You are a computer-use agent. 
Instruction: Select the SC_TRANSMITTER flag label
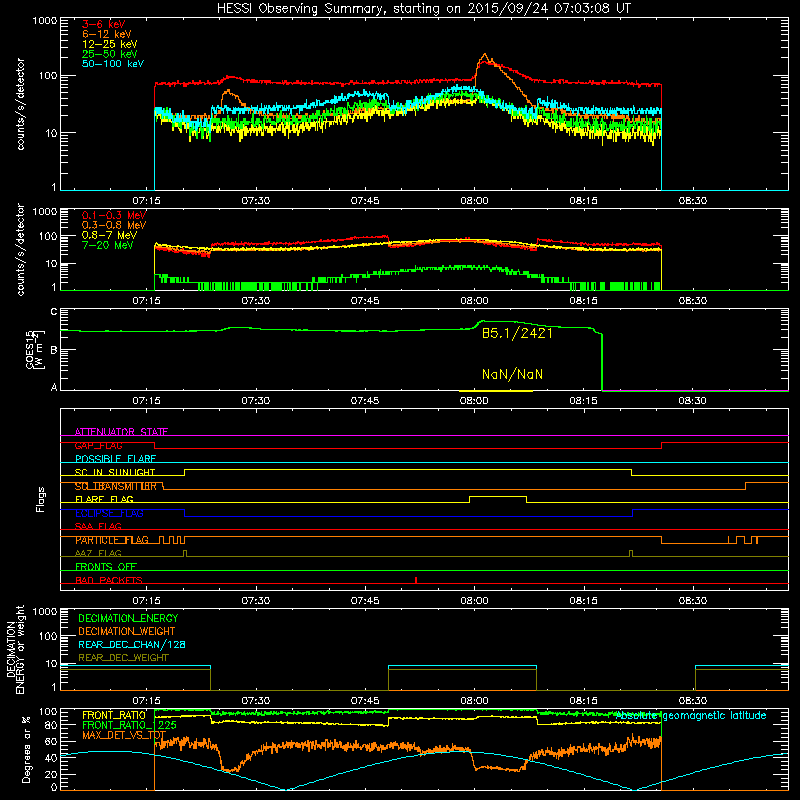pyautogui.click(x=116, y=486)
